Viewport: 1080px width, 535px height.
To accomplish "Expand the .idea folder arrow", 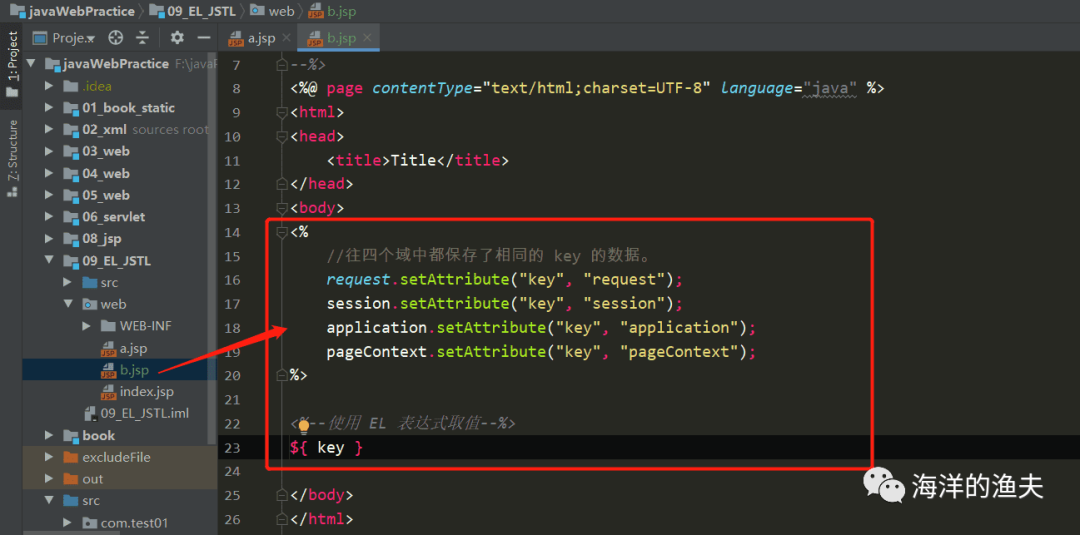I will 49,86.
